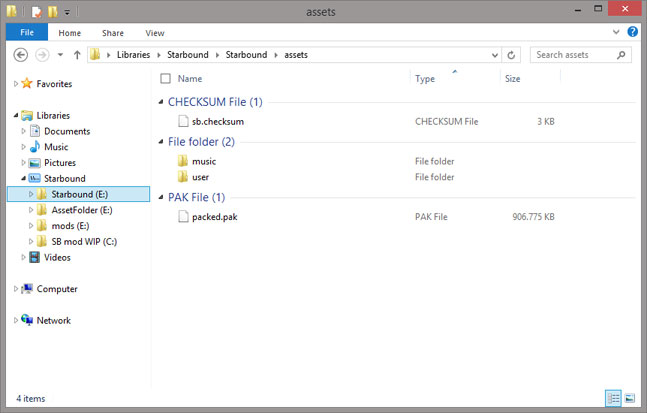Expand the Computer tree node

tap(16, 289)
